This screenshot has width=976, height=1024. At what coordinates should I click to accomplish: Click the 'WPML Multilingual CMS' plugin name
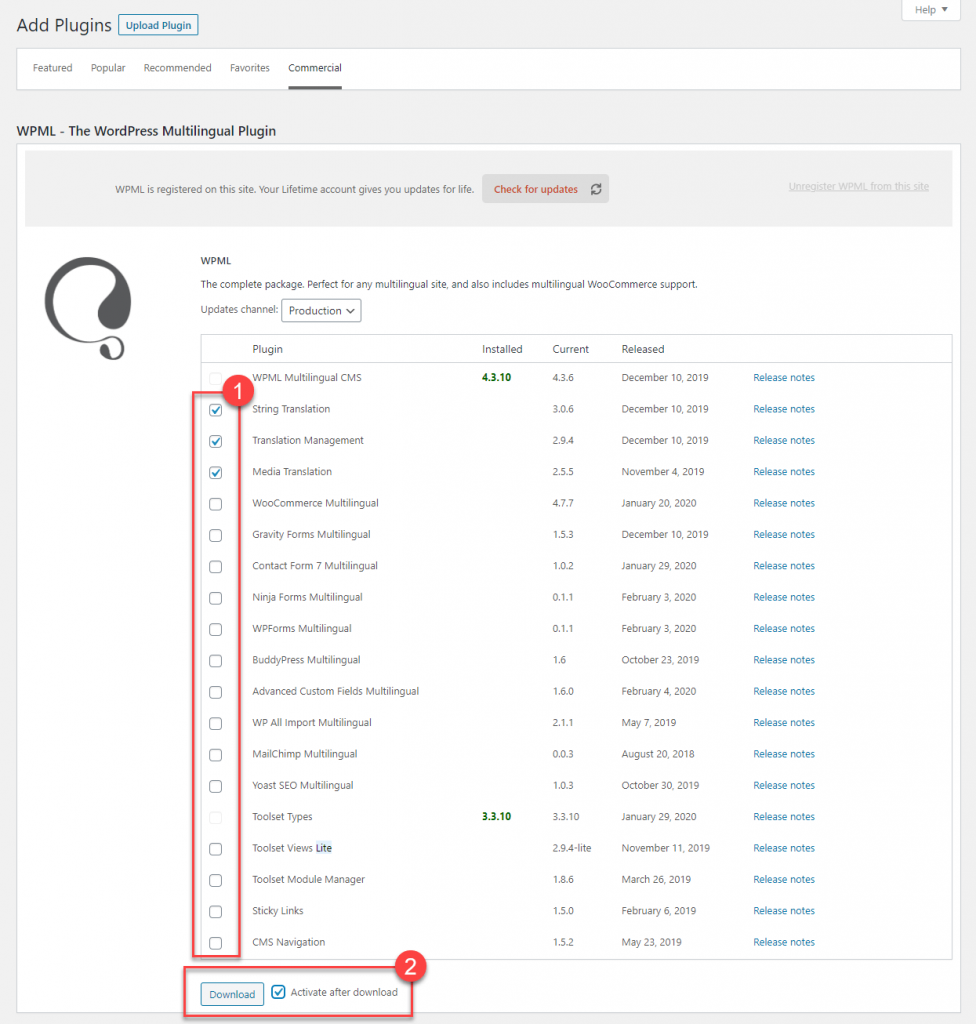pos(307,377)
